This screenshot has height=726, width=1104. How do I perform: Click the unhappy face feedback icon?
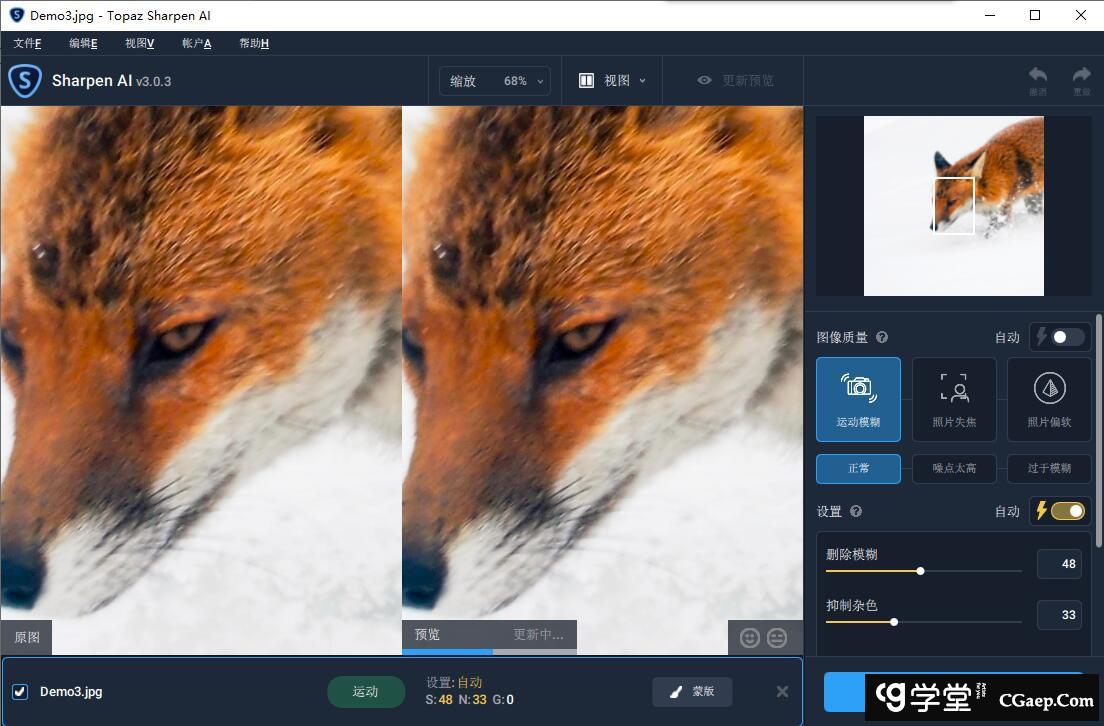777,637
